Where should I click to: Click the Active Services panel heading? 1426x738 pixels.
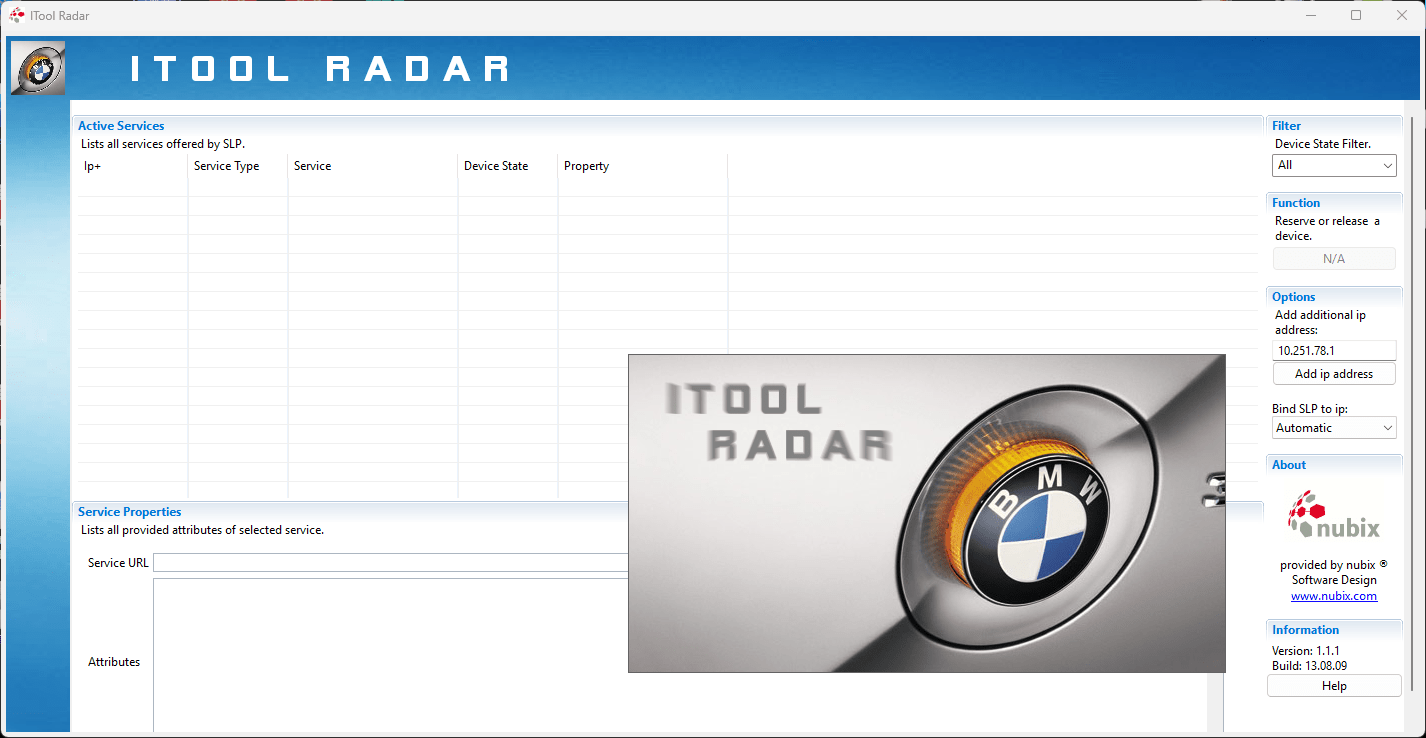(121, 126)
